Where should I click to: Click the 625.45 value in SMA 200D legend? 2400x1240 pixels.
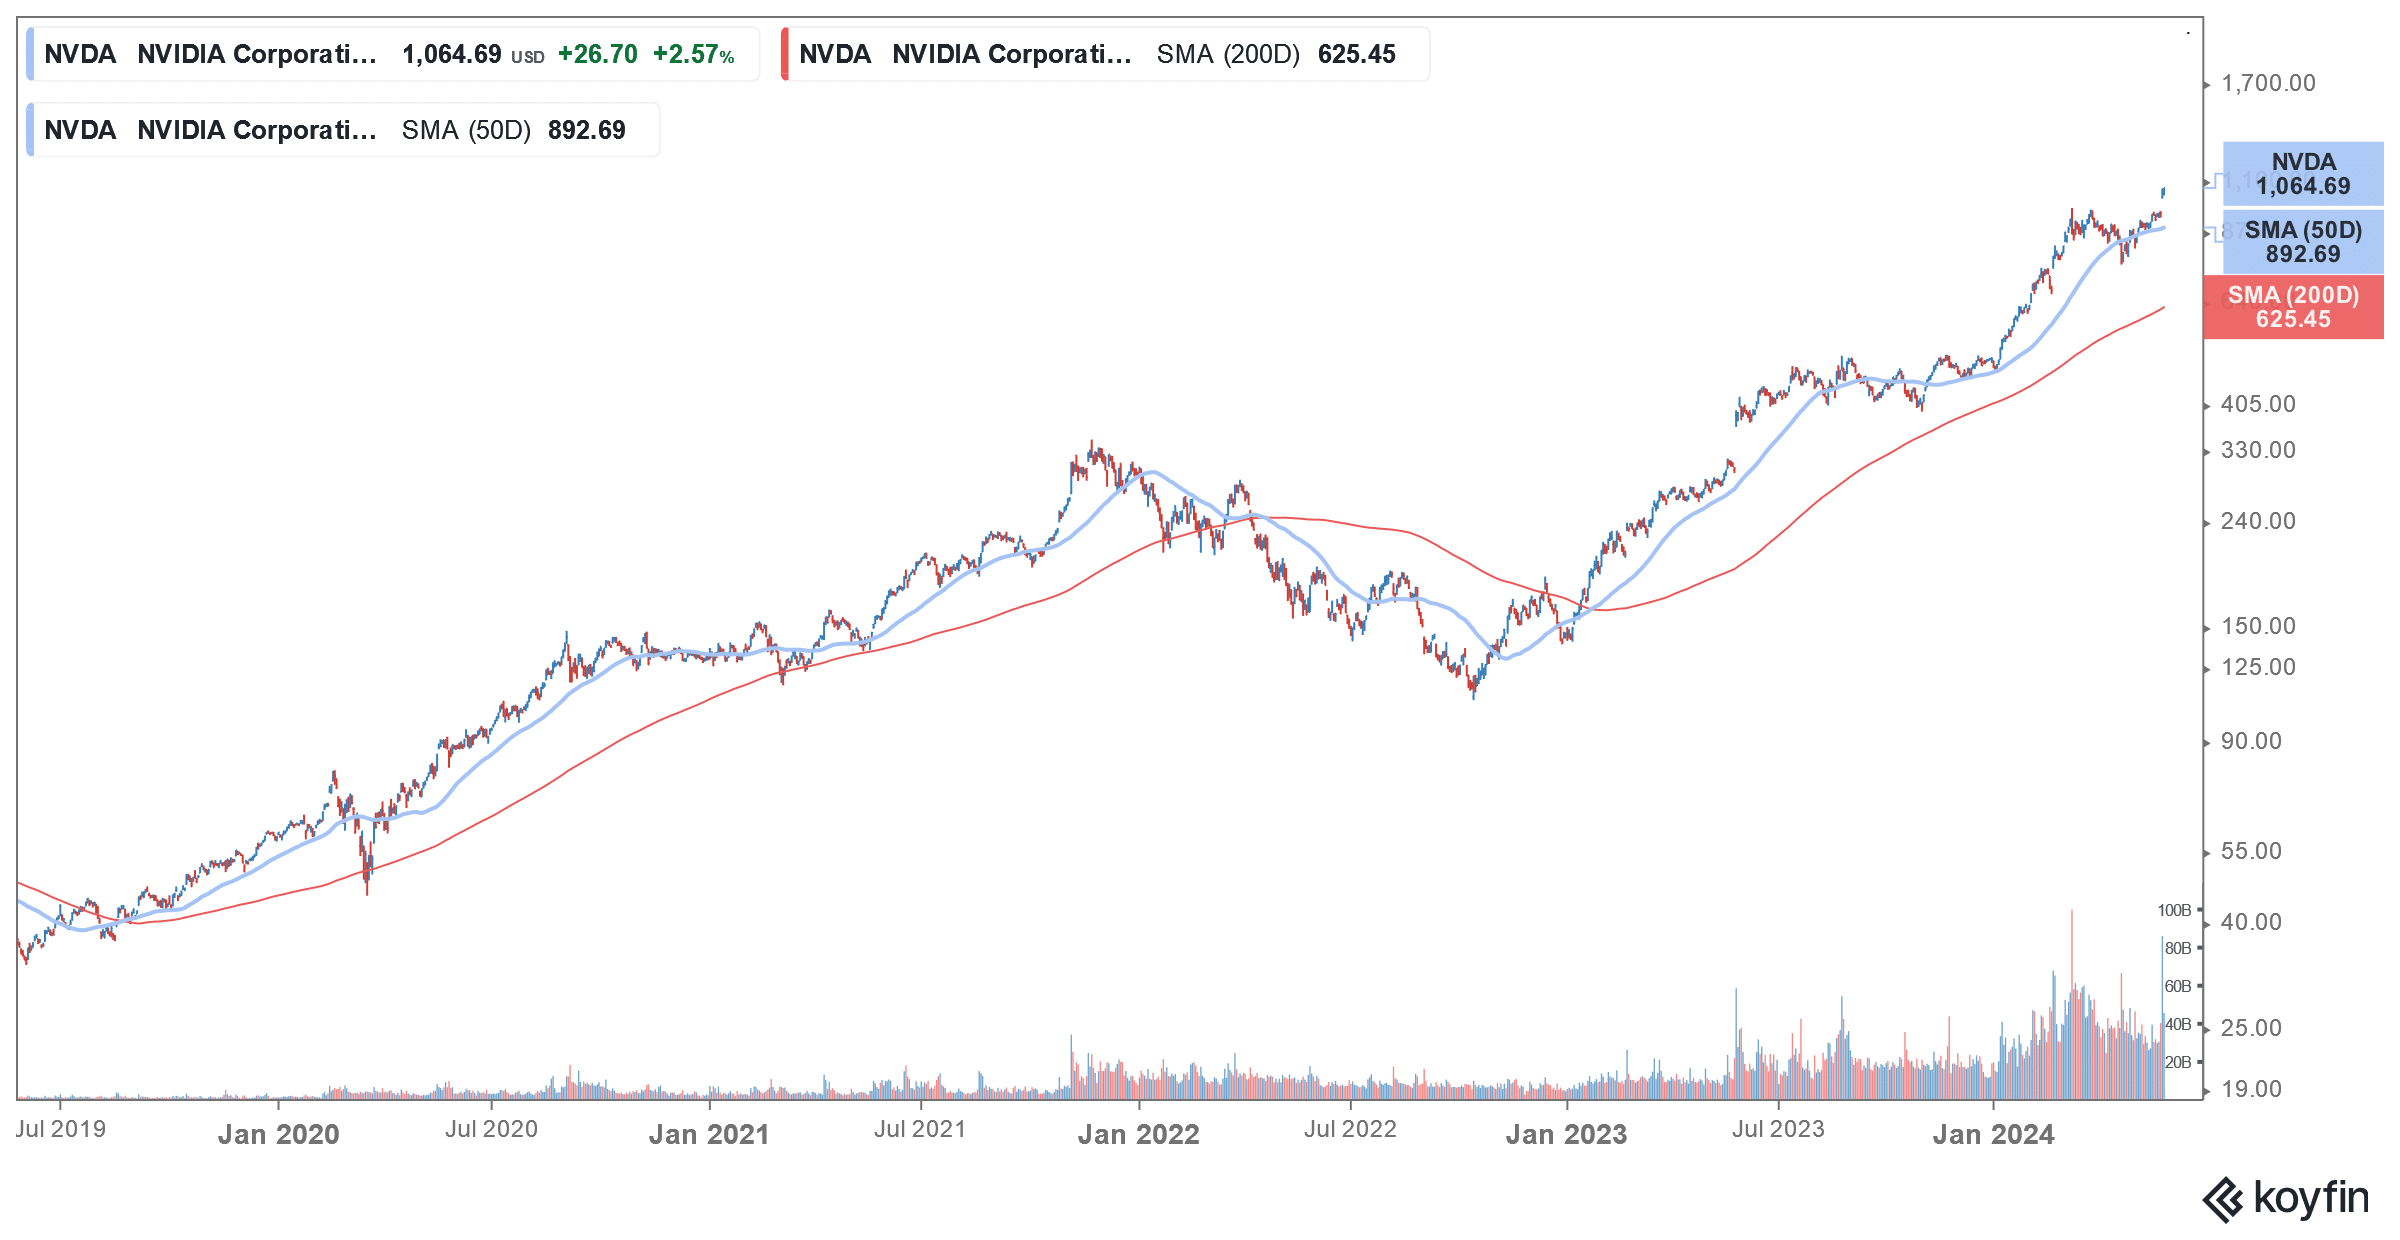tap(1356, 54)
